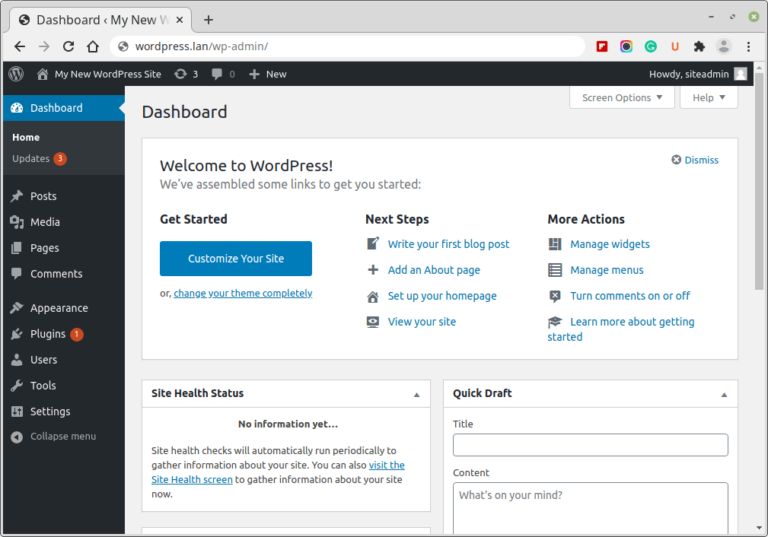Reload the page with browser refresh button
The image size is (768, 537).
tap(68, 46)
